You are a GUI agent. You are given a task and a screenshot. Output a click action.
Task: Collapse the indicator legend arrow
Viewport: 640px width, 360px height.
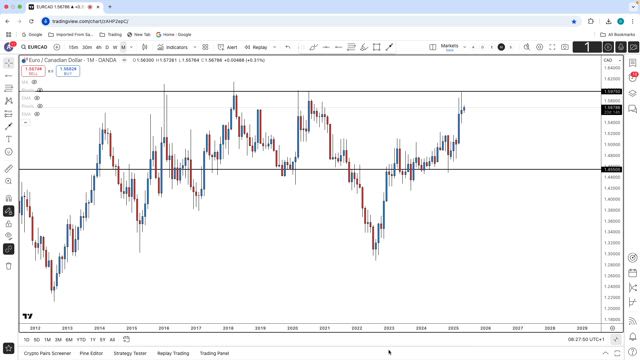tap(25, 122)
